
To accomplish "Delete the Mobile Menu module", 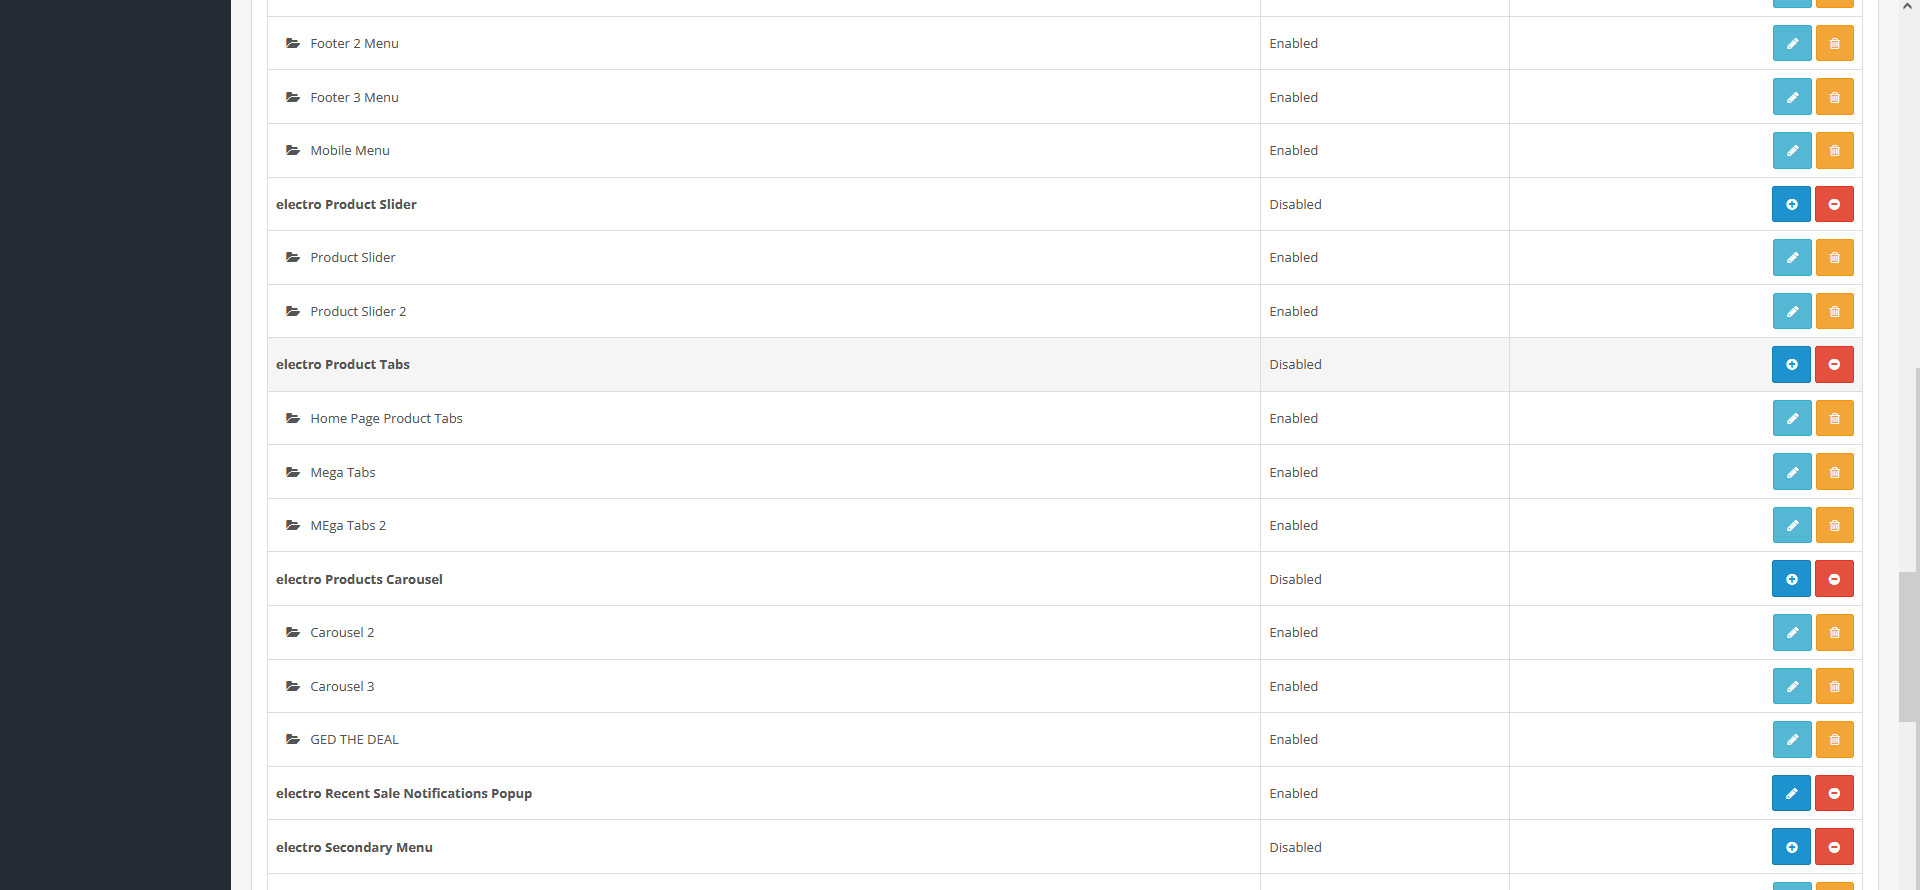I will click(x=1834, y=150).
